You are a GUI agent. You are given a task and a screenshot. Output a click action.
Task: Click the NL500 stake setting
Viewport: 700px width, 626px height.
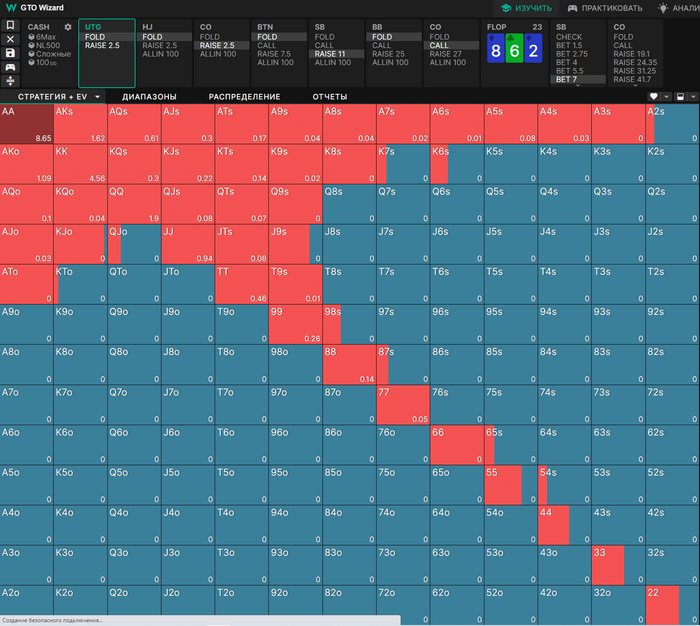[x=44, y=46]
